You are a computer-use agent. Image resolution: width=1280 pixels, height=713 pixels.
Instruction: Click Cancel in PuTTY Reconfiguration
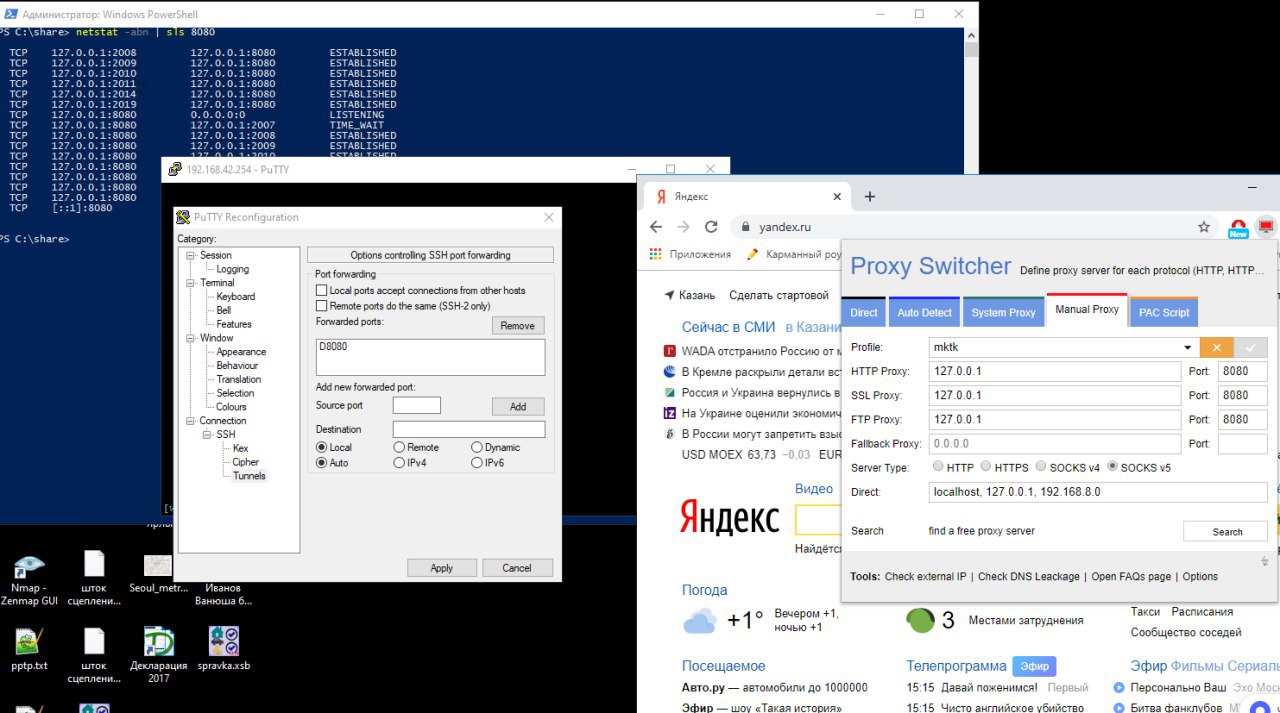pos(517,568)
